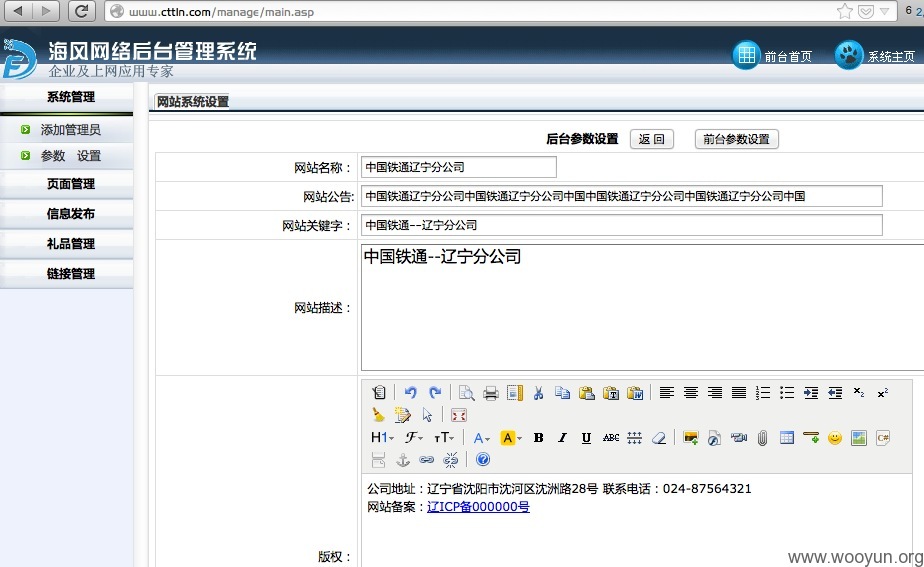Open text color picker

481,437
